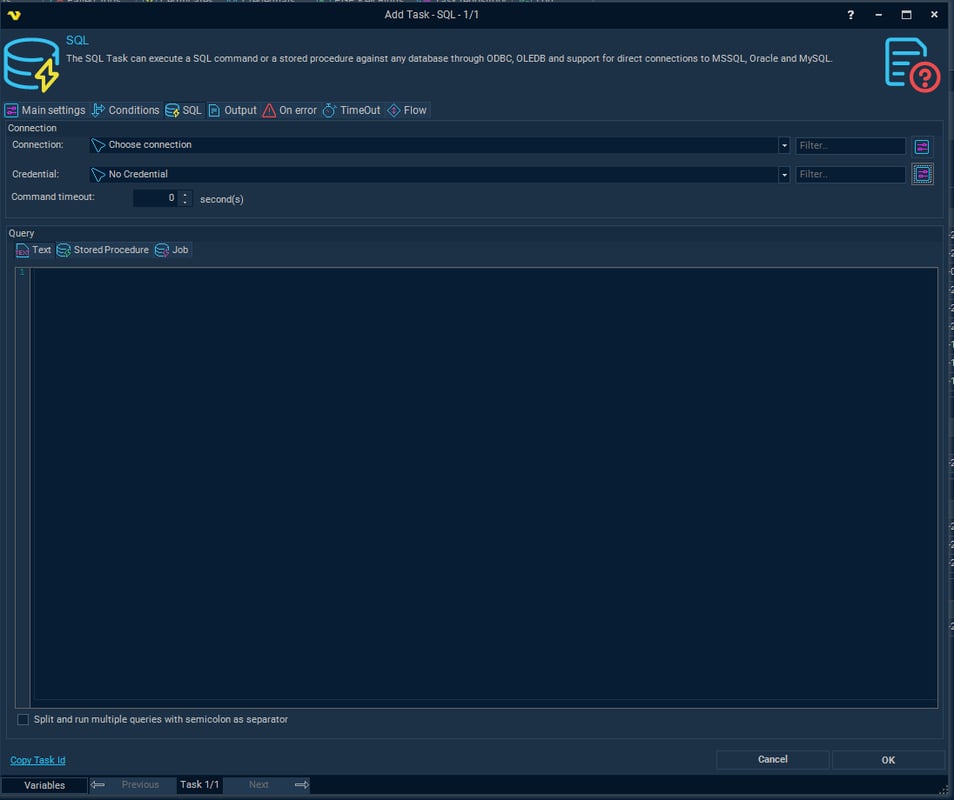
Task: Click the SQL database icon tab
Action: (172, 110)
